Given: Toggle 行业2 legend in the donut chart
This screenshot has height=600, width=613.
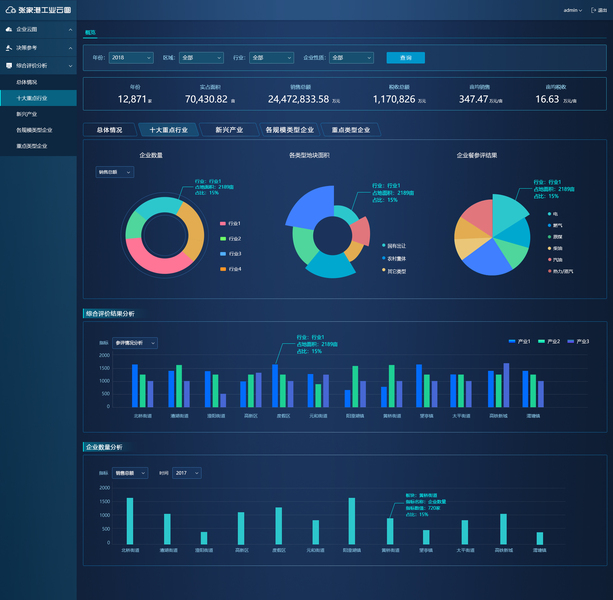Looking at the screenshot, I should [x=230, y=239].
